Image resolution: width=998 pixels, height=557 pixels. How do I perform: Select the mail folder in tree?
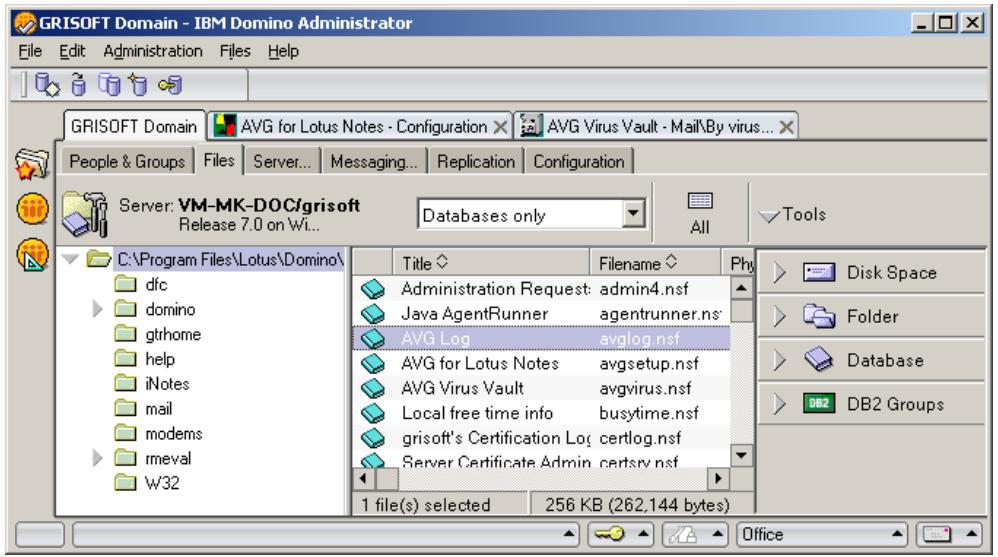(x=158, y=409)
